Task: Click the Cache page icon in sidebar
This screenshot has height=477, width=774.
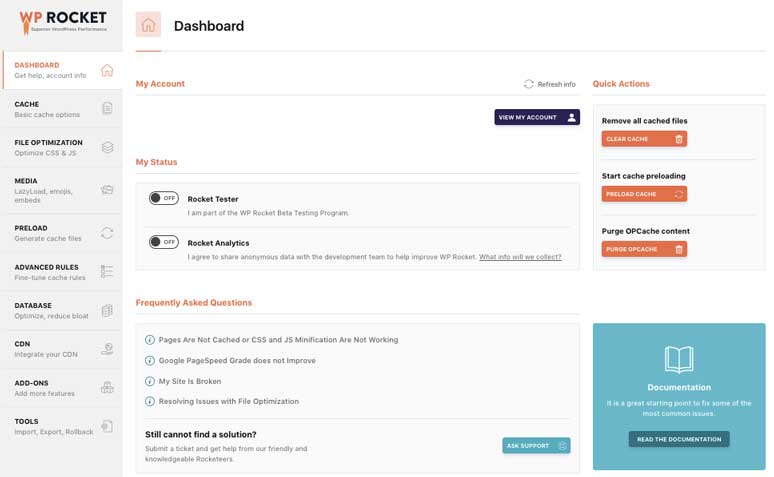Action: pyautogui.click(x=107, y=108)
